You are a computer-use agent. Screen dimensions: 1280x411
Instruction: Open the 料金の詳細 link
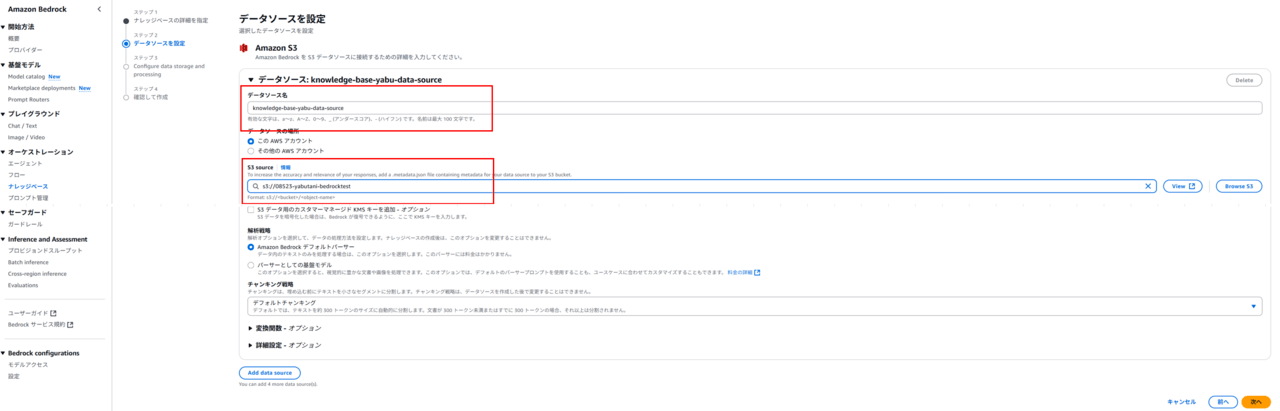(x=743, y=272)
